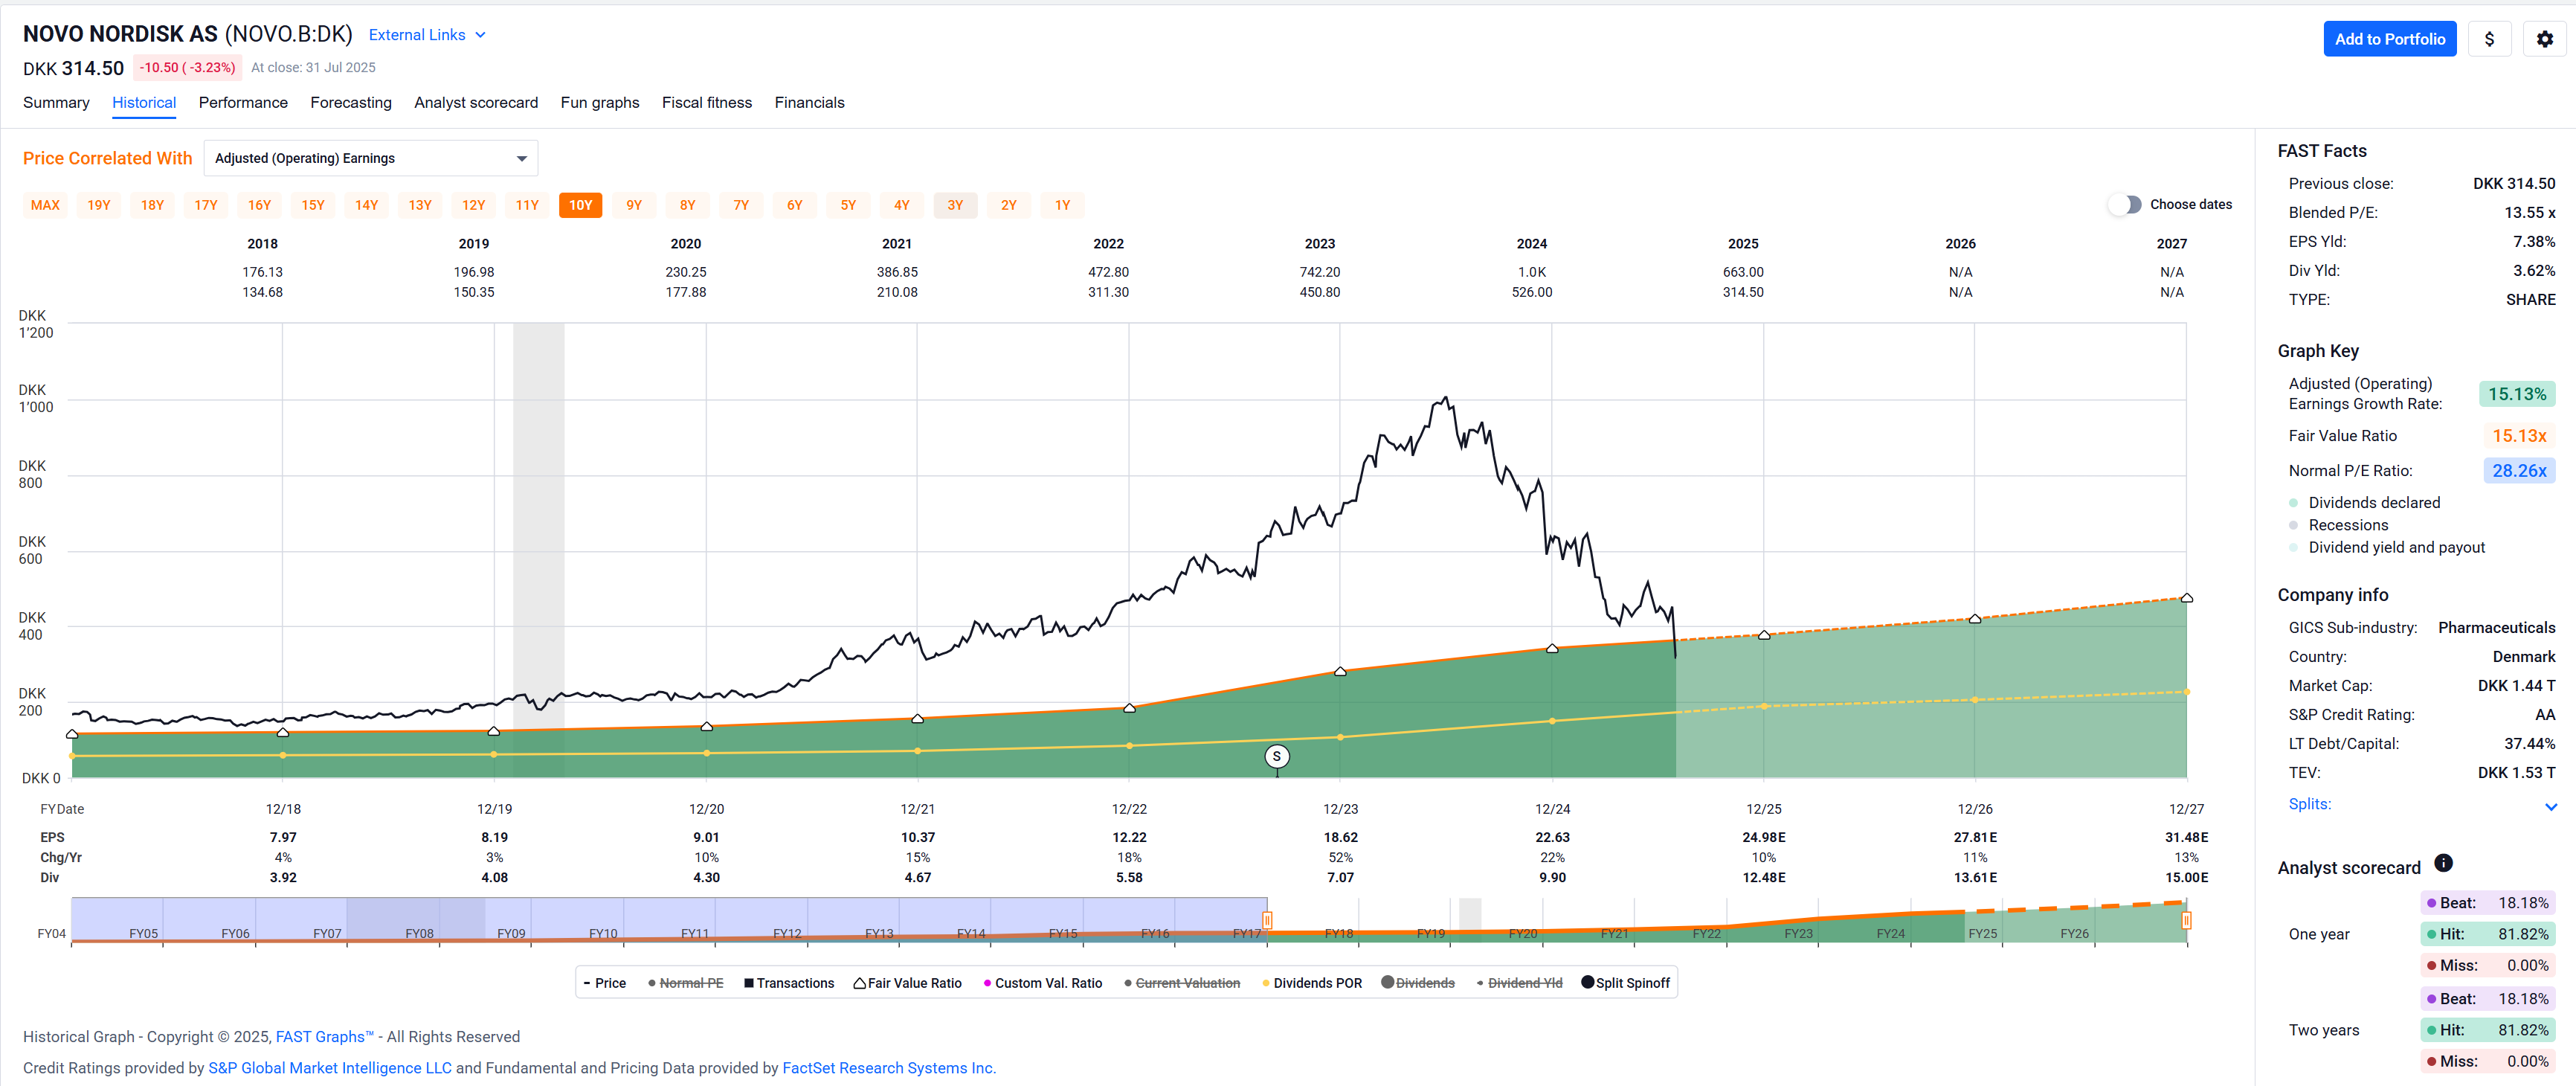
Task: Click EPS value 18.62 for 12/23
Action: 1340,837
